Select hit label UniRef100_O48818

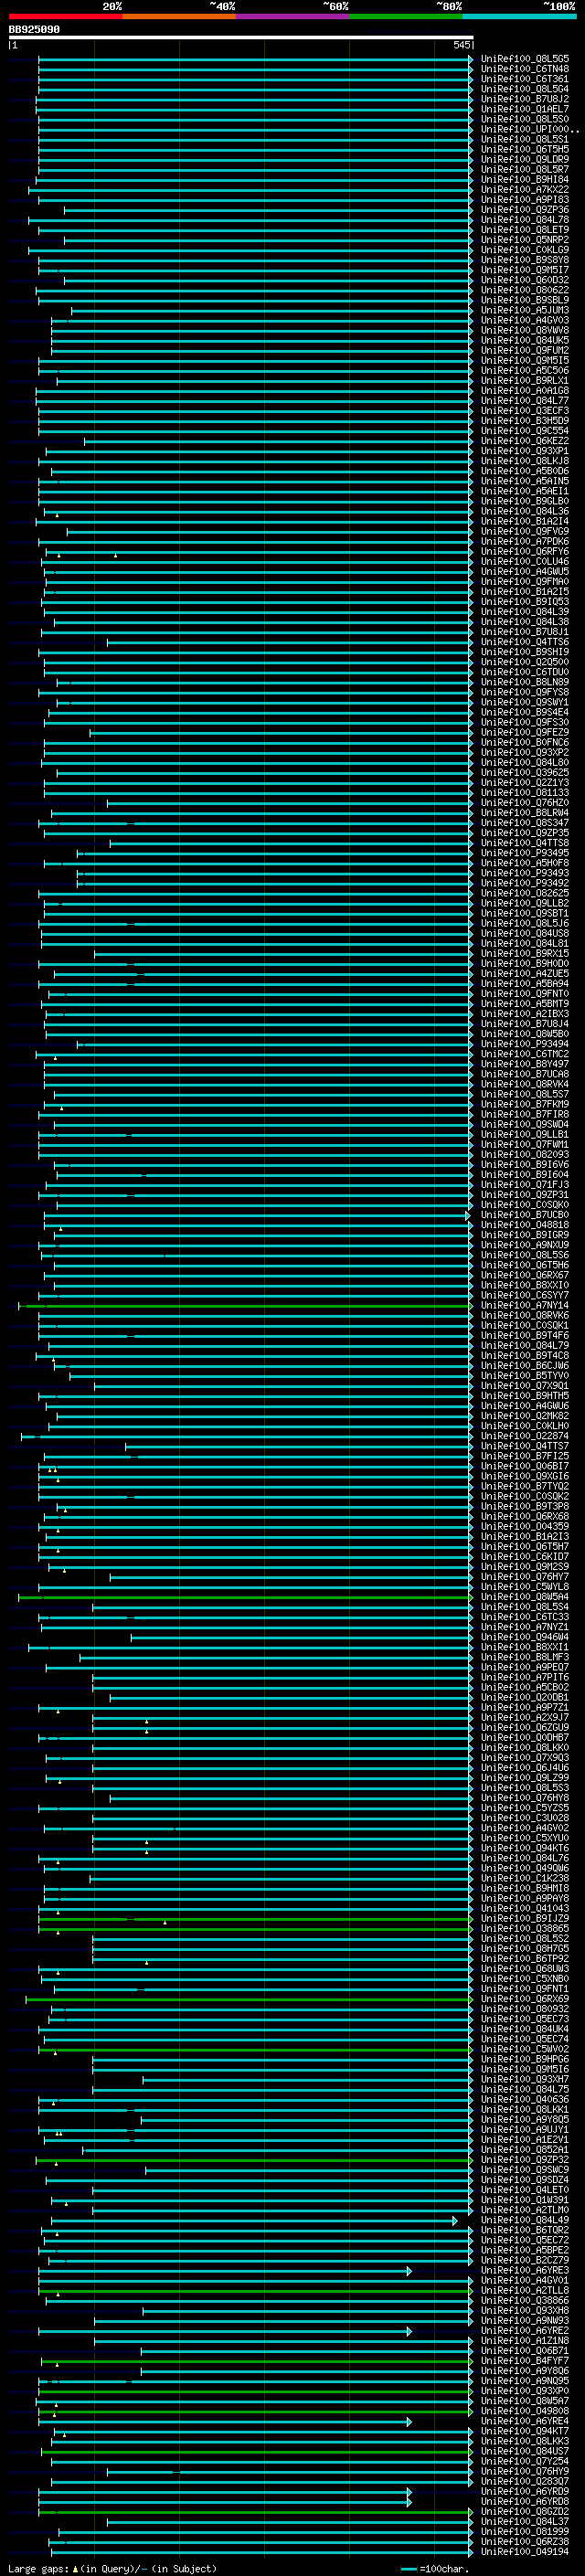click(x=525, y=1225)
